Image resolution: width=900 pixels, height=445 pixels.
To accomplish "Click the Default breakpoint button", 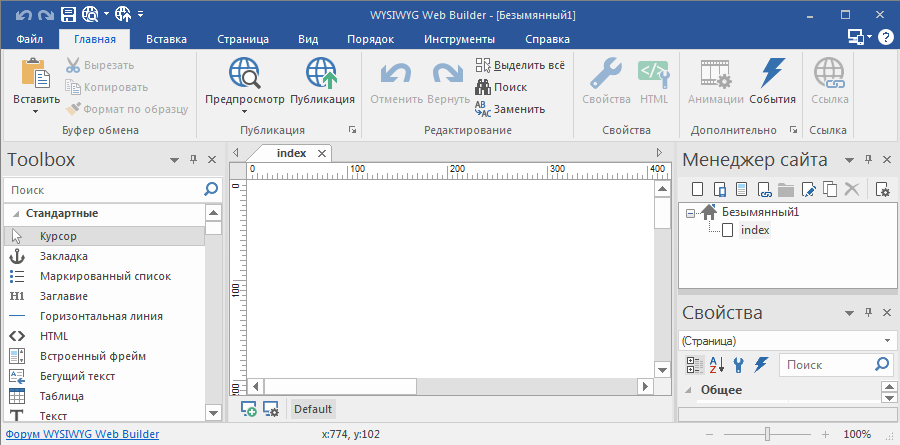I will [x=313, y=409].
